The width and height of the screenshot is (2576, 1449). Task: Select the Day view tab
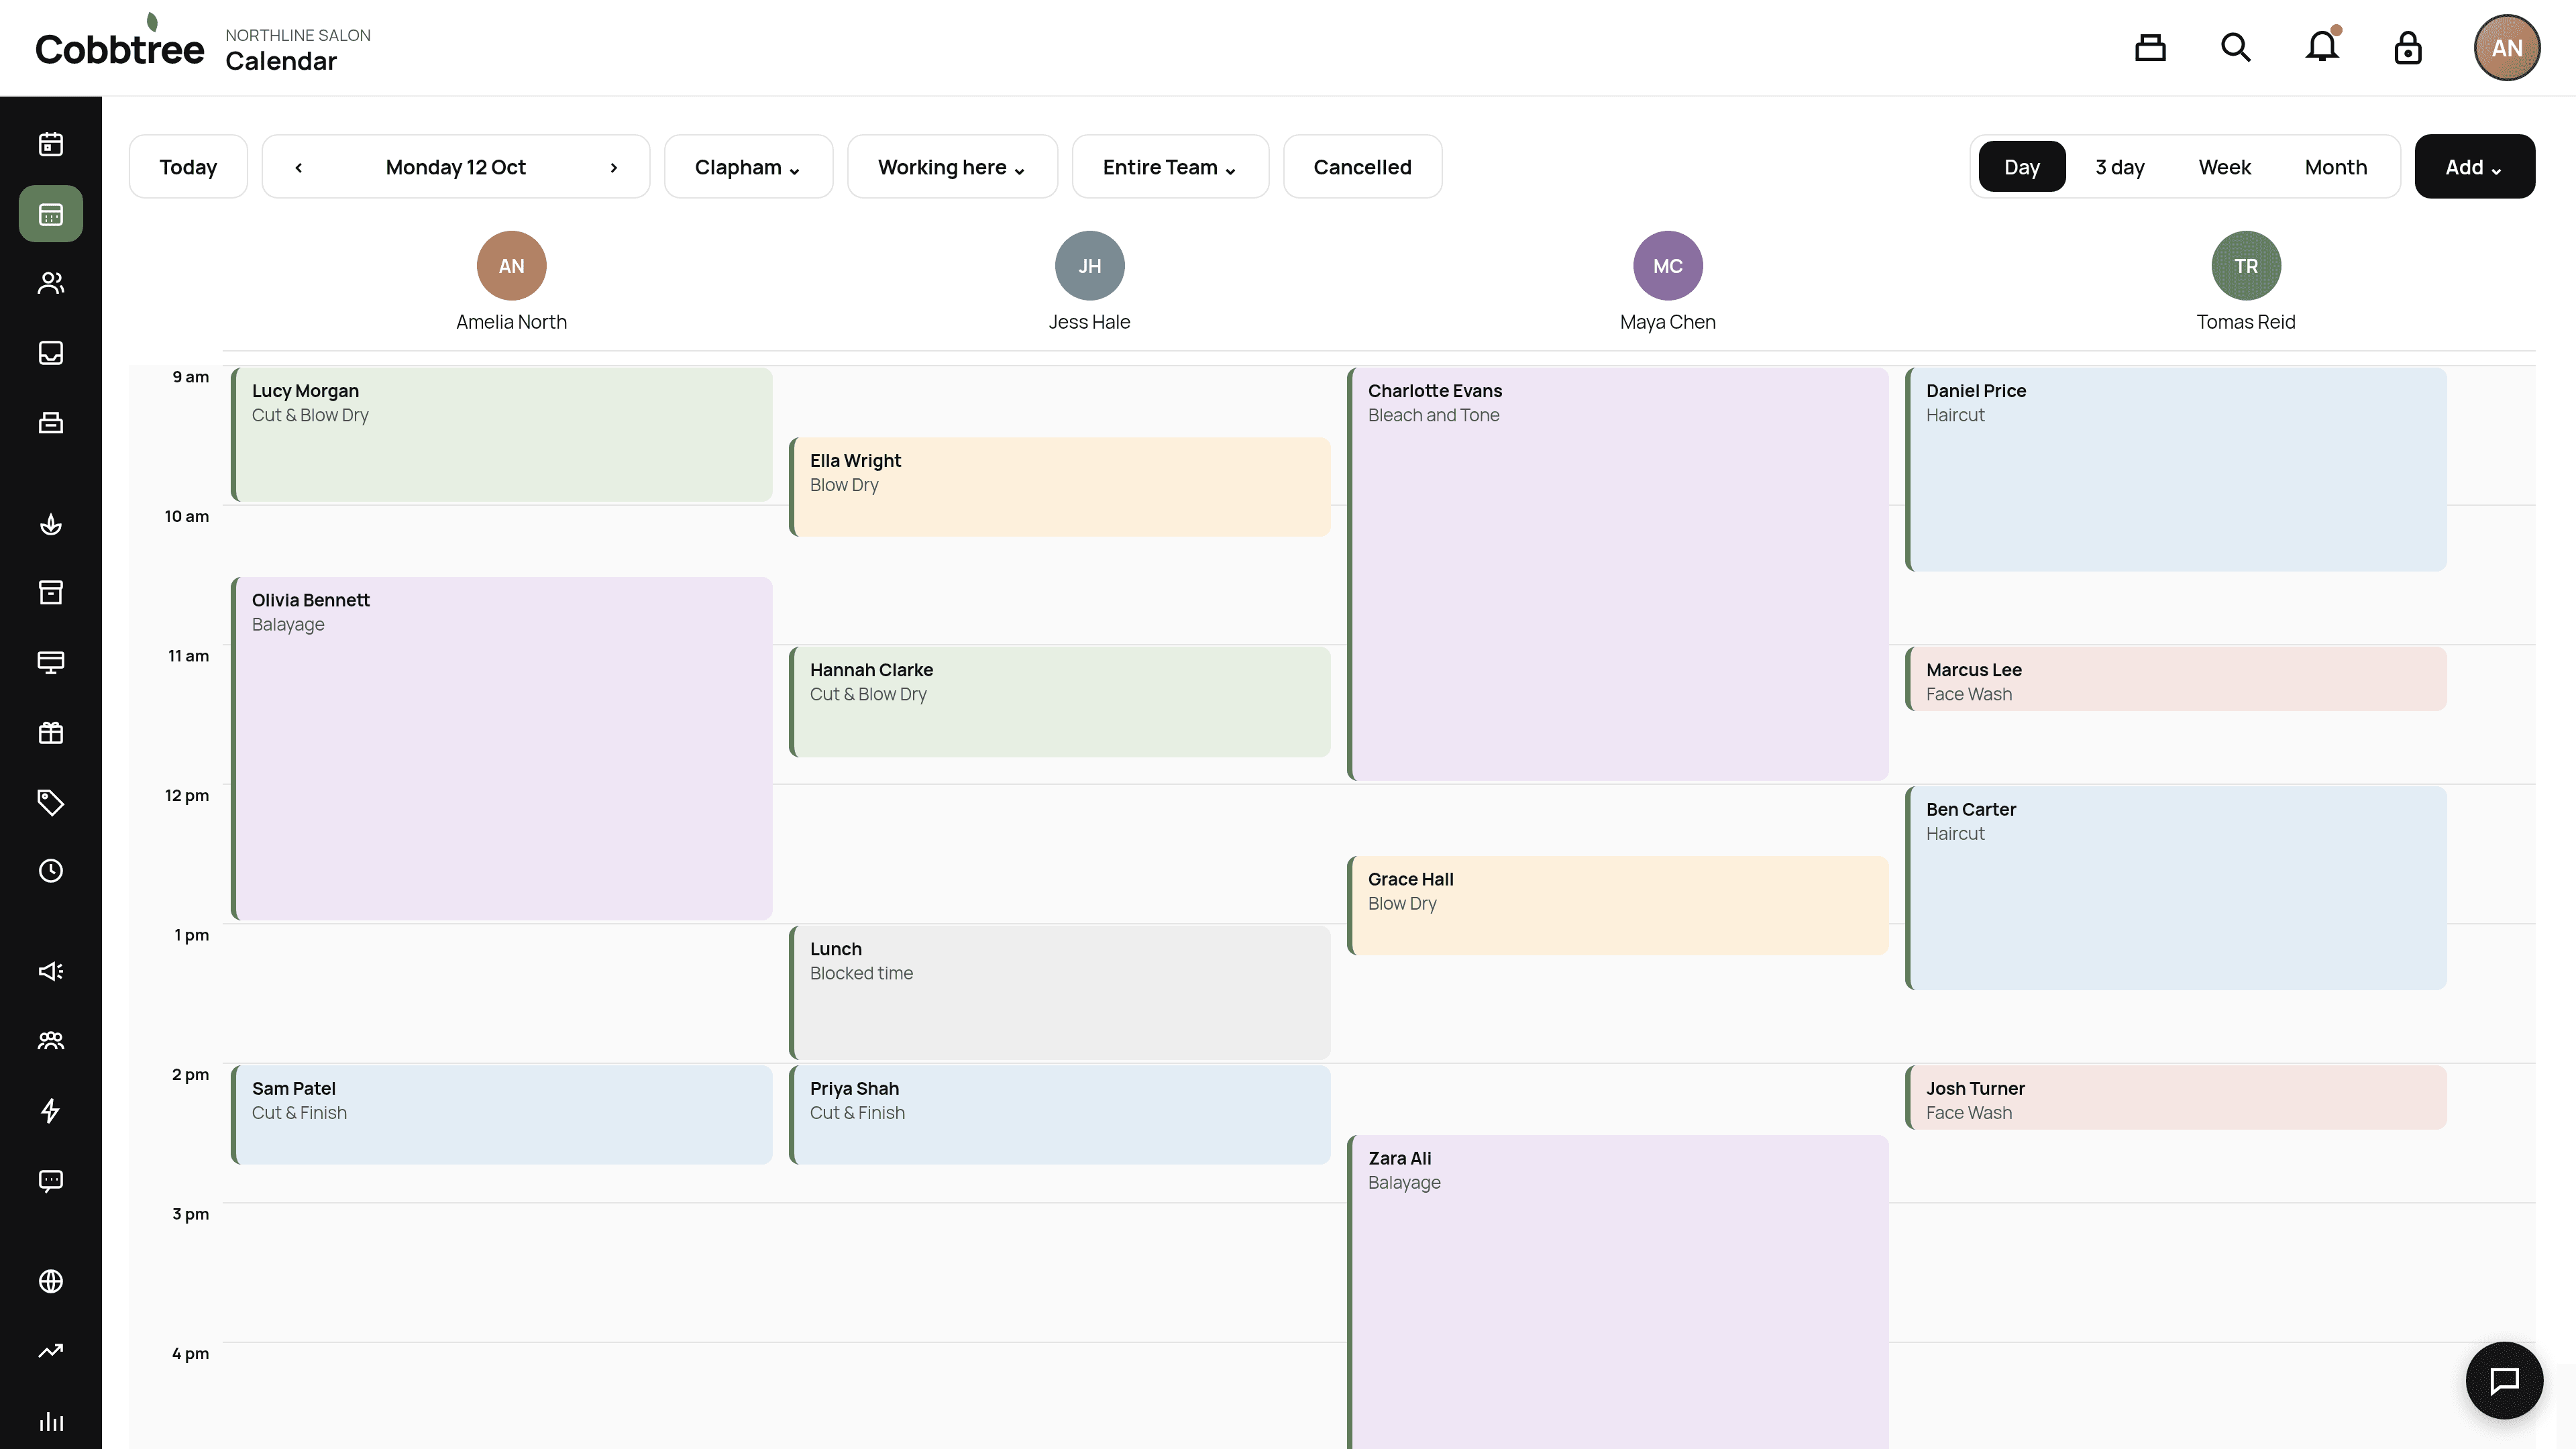(x=2022, y=167)
